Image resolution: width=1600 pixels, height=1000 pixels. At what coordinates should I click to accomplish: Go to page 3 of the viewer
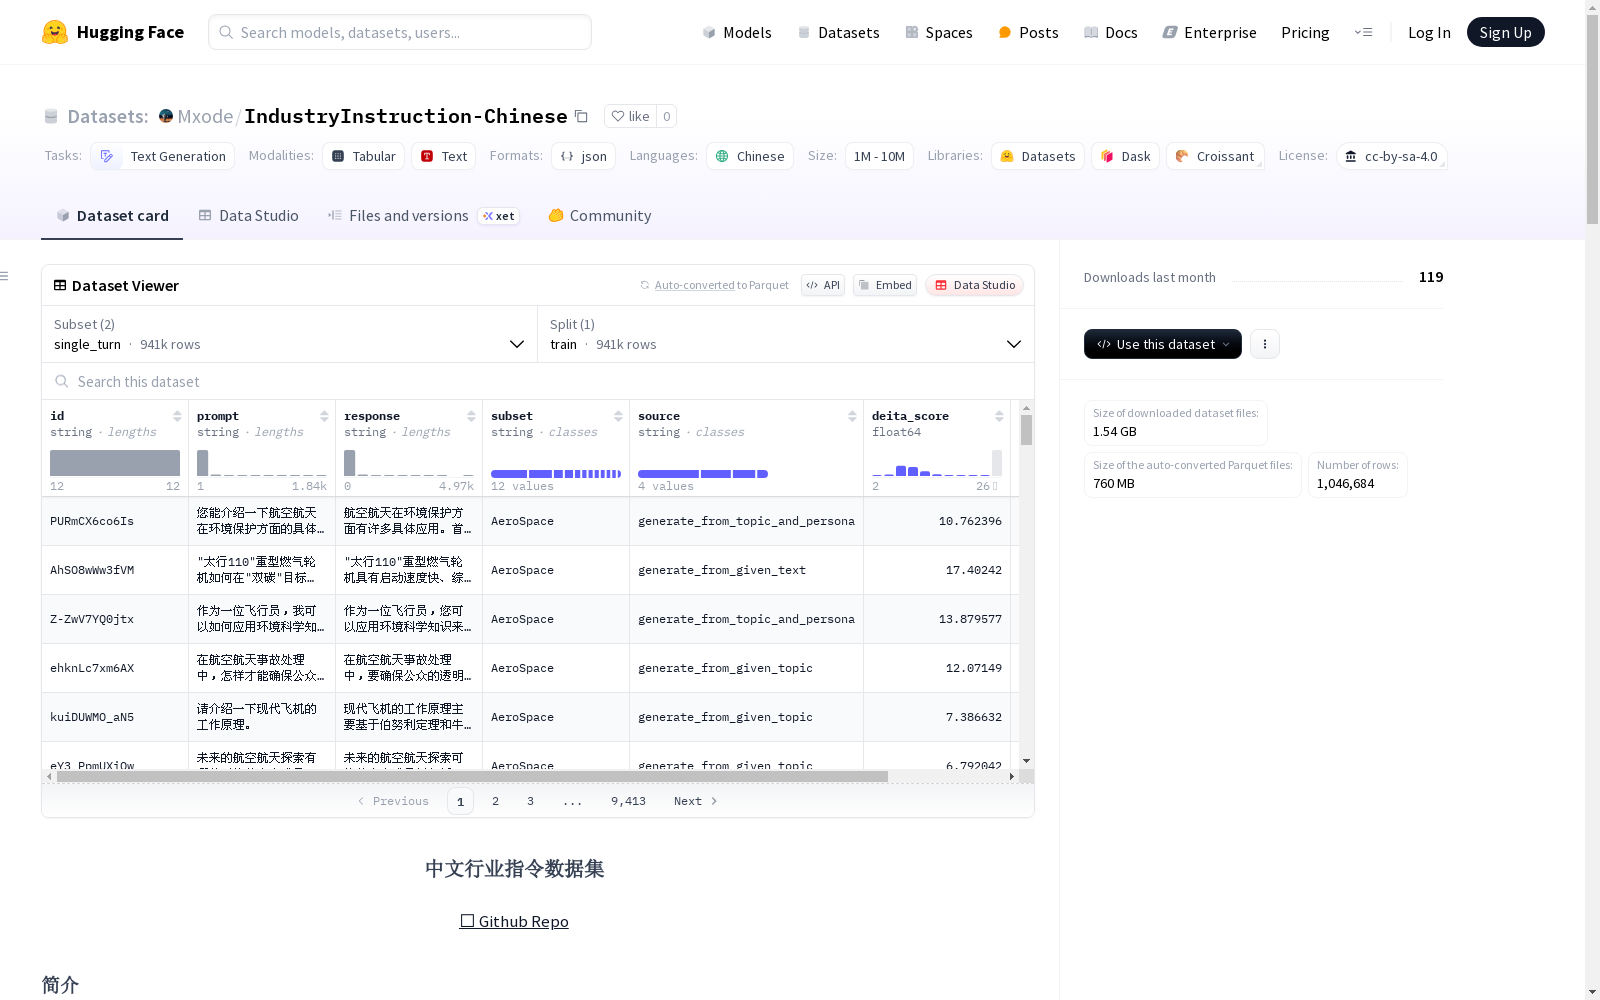click(x=530, y=801)
